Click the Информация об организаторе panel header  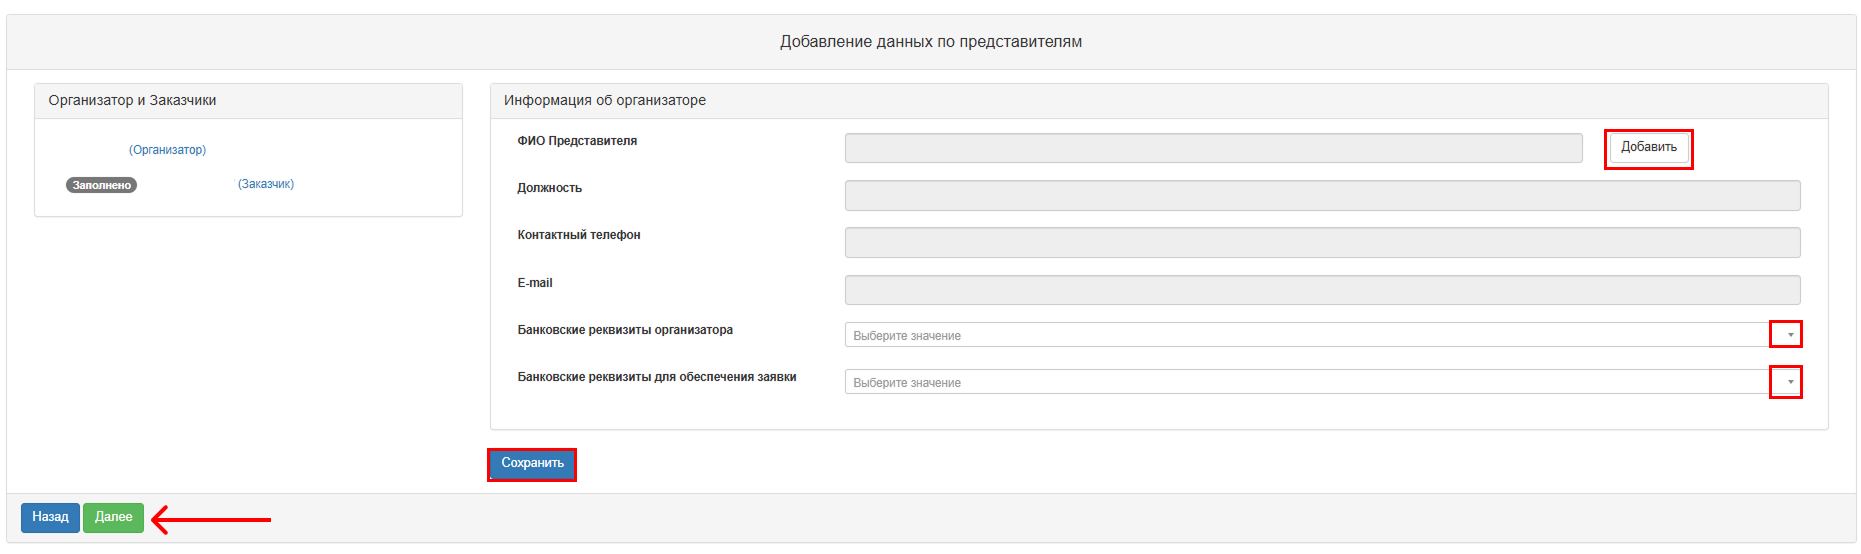(1159, 101)
